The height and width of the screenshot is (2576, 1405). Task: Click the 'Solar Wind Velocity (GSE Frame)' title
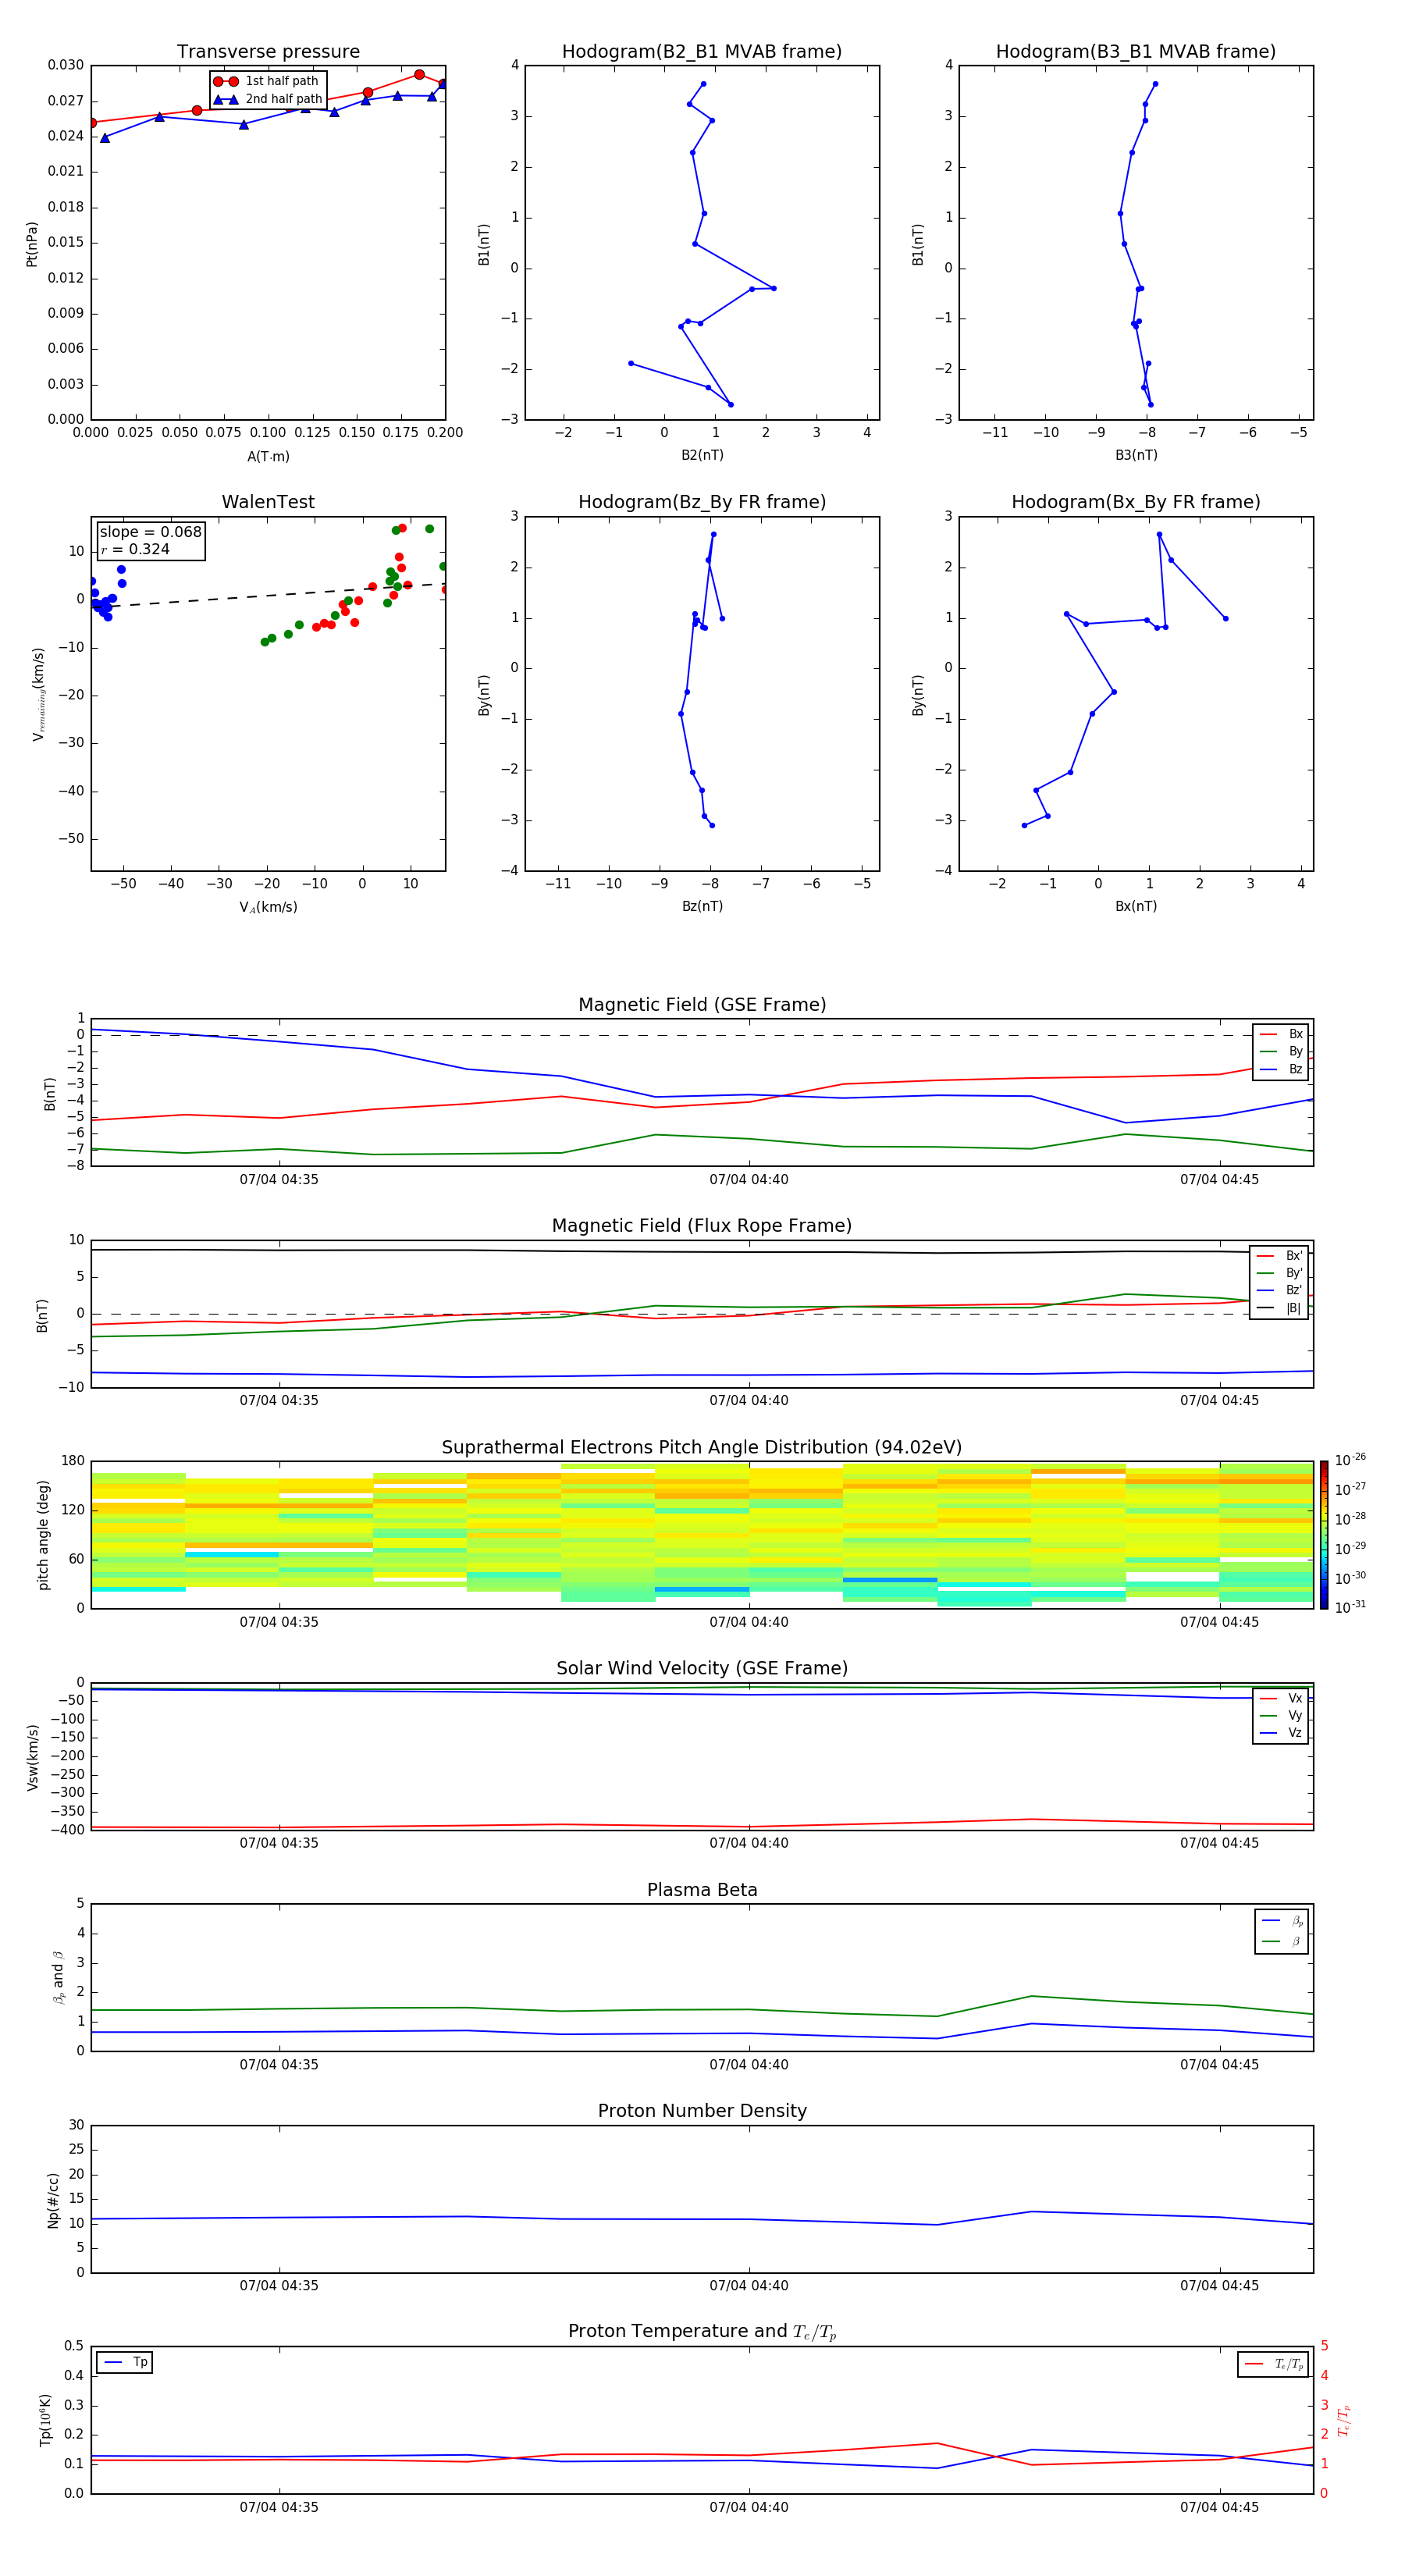click(x=702, y=1668)
